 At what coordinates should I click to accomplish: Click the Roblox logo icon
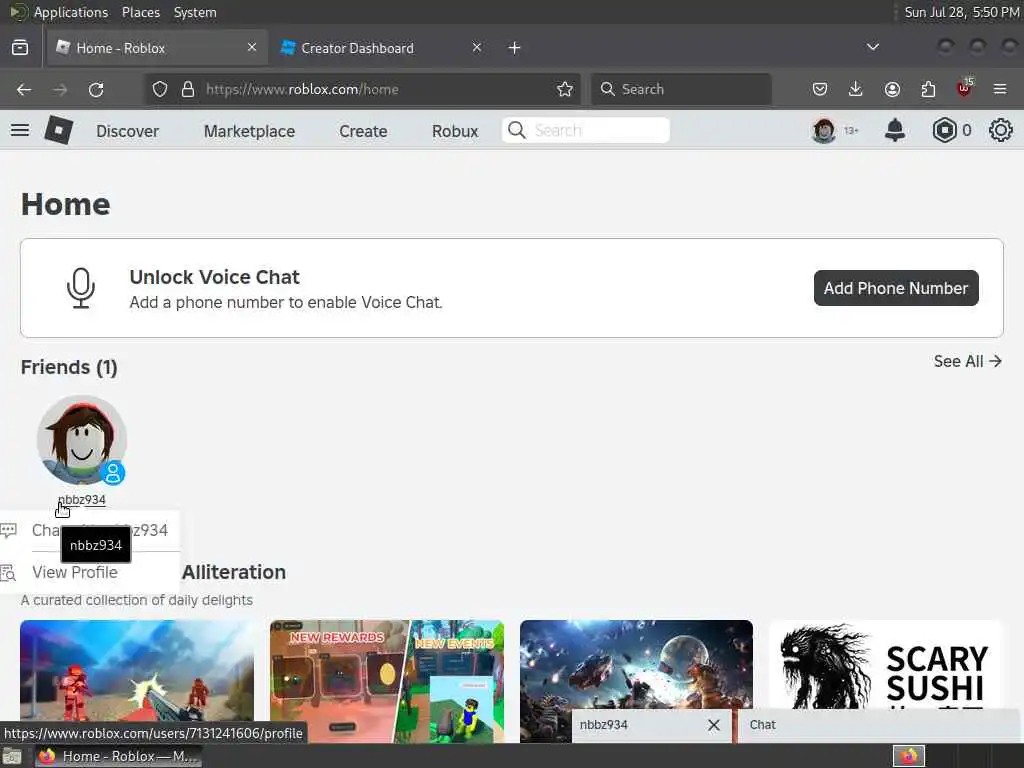click(x=58, y=130)
